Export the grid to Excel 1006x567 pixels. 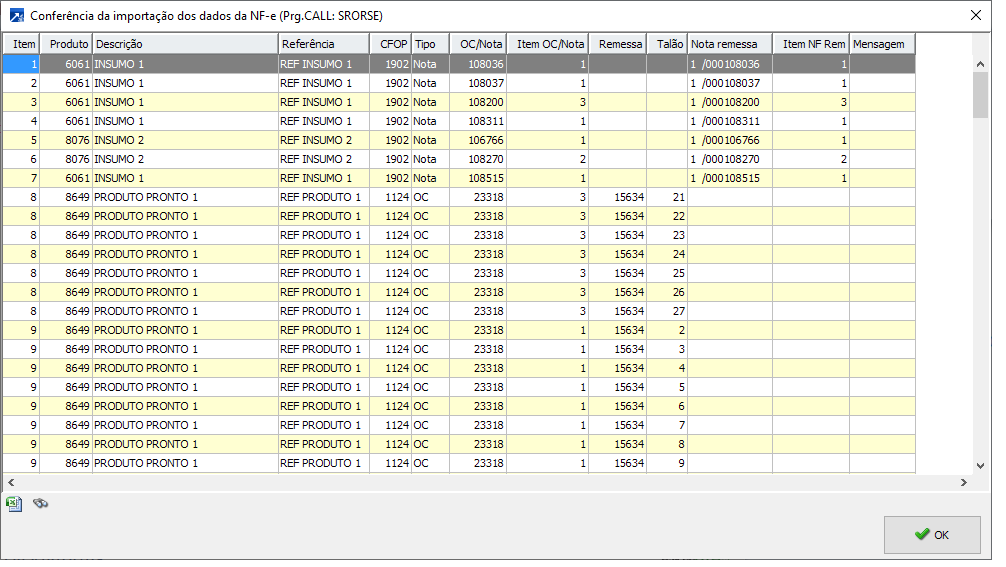point(14,504)
